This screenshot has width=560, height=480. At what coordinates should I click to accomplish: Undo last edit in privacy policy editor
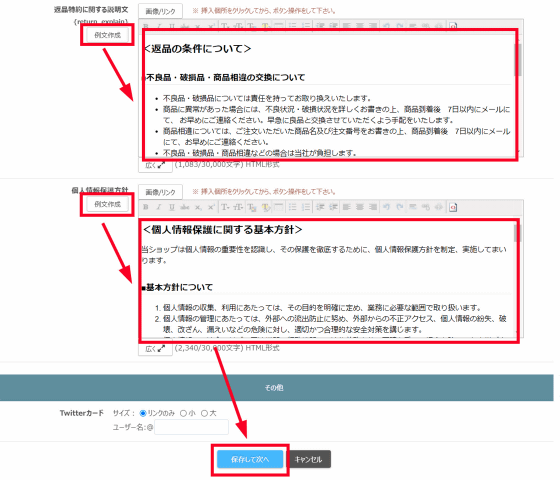[x=386, y=207]
